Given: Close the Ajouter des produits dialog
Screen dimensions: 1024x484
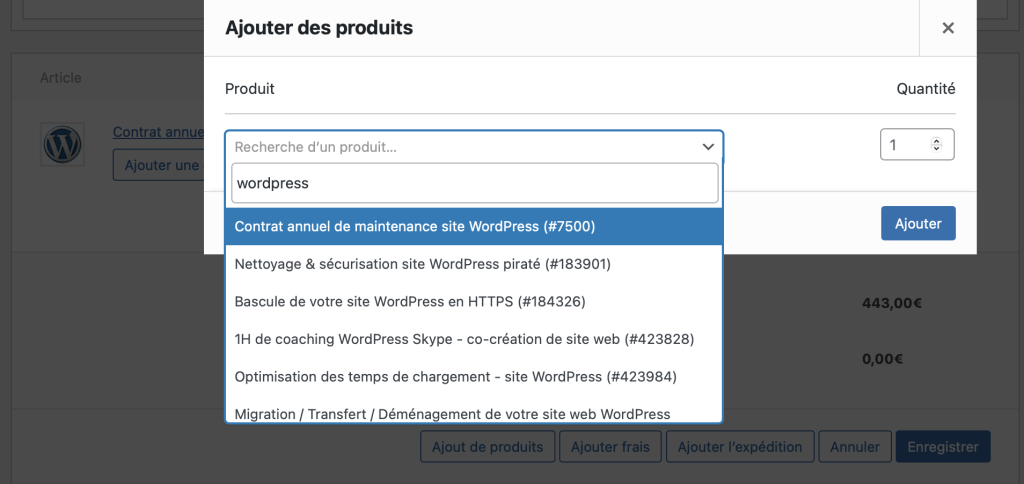Looking at the screenshot, I should coord(947,28).
